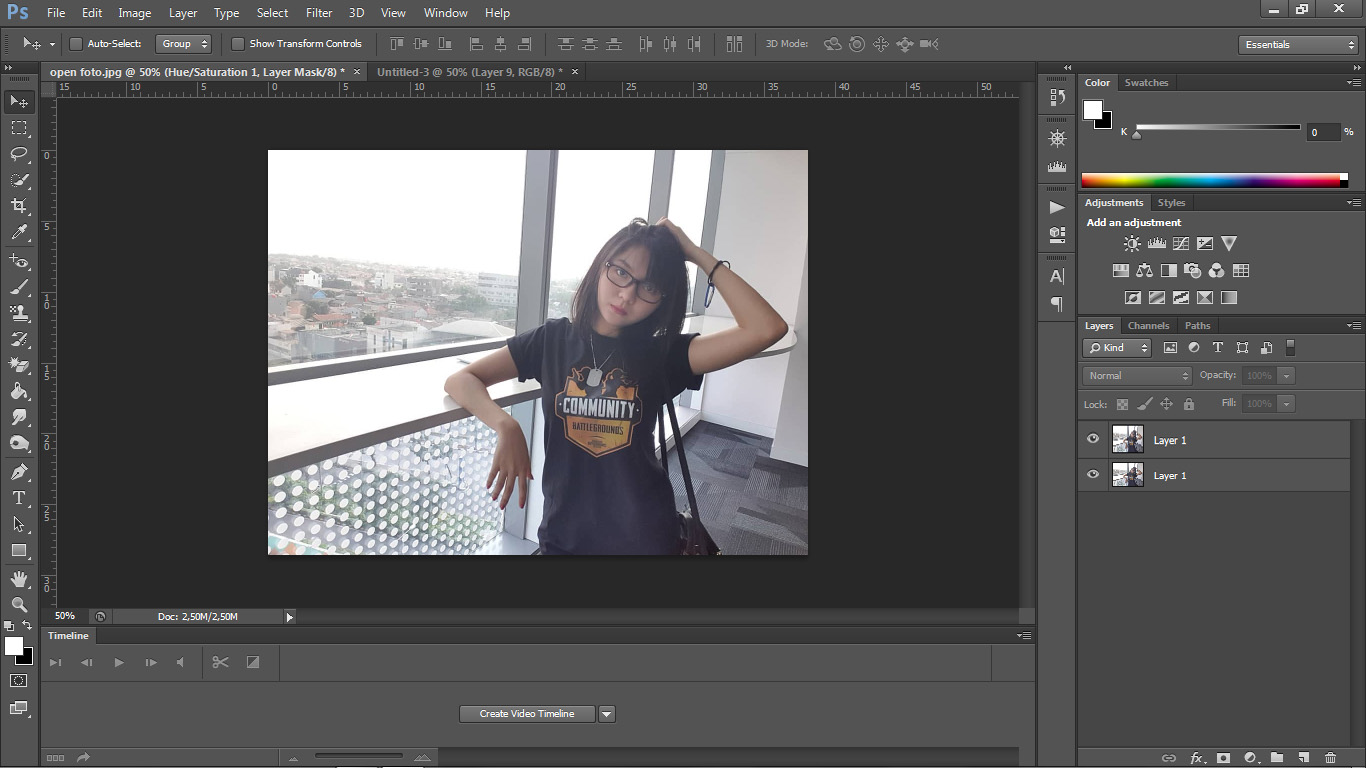Hide the topmost Layer 1 visibility eye
This screenshot has height=768, width=1366.
(x=1093, y=439)
